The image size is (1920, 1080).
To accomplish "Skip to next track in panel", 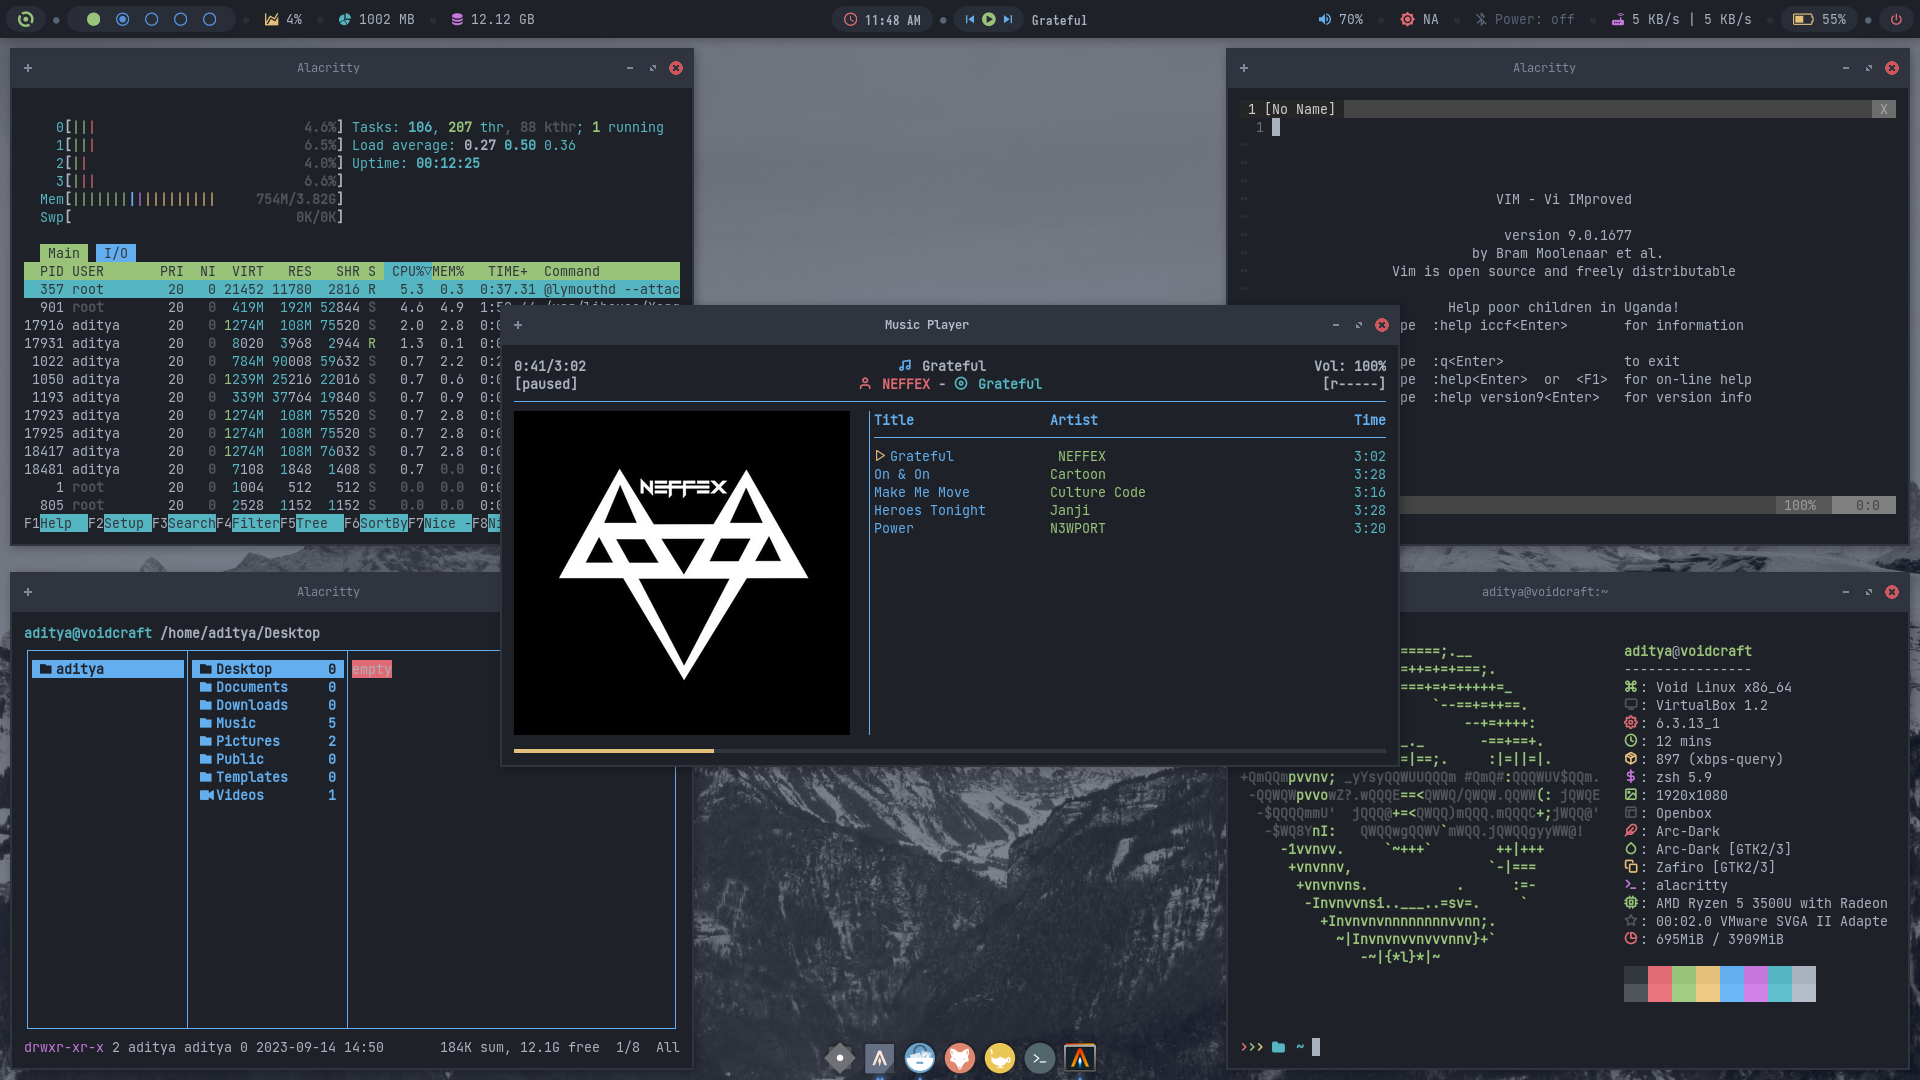I will pyautogui.click(x=1008, y=19).
